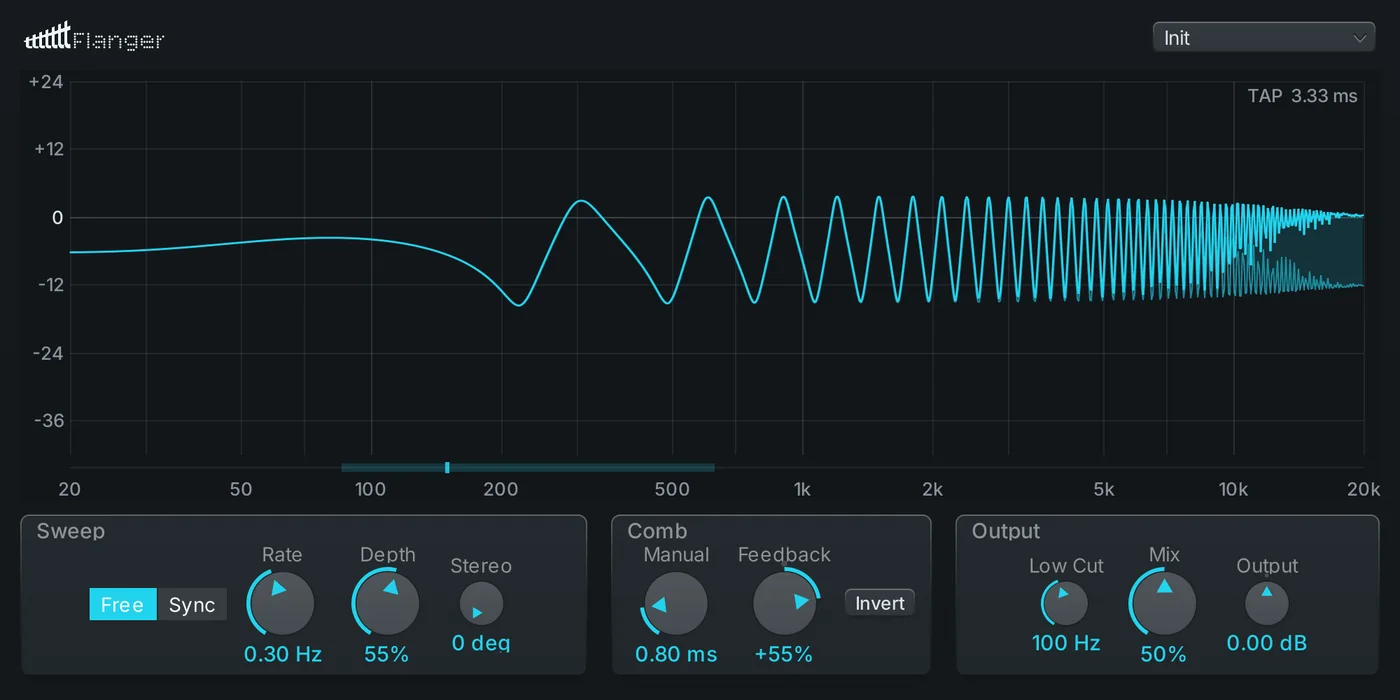Select Free sweep mode
Viewport: 1400px width, 700px height.
123,604
